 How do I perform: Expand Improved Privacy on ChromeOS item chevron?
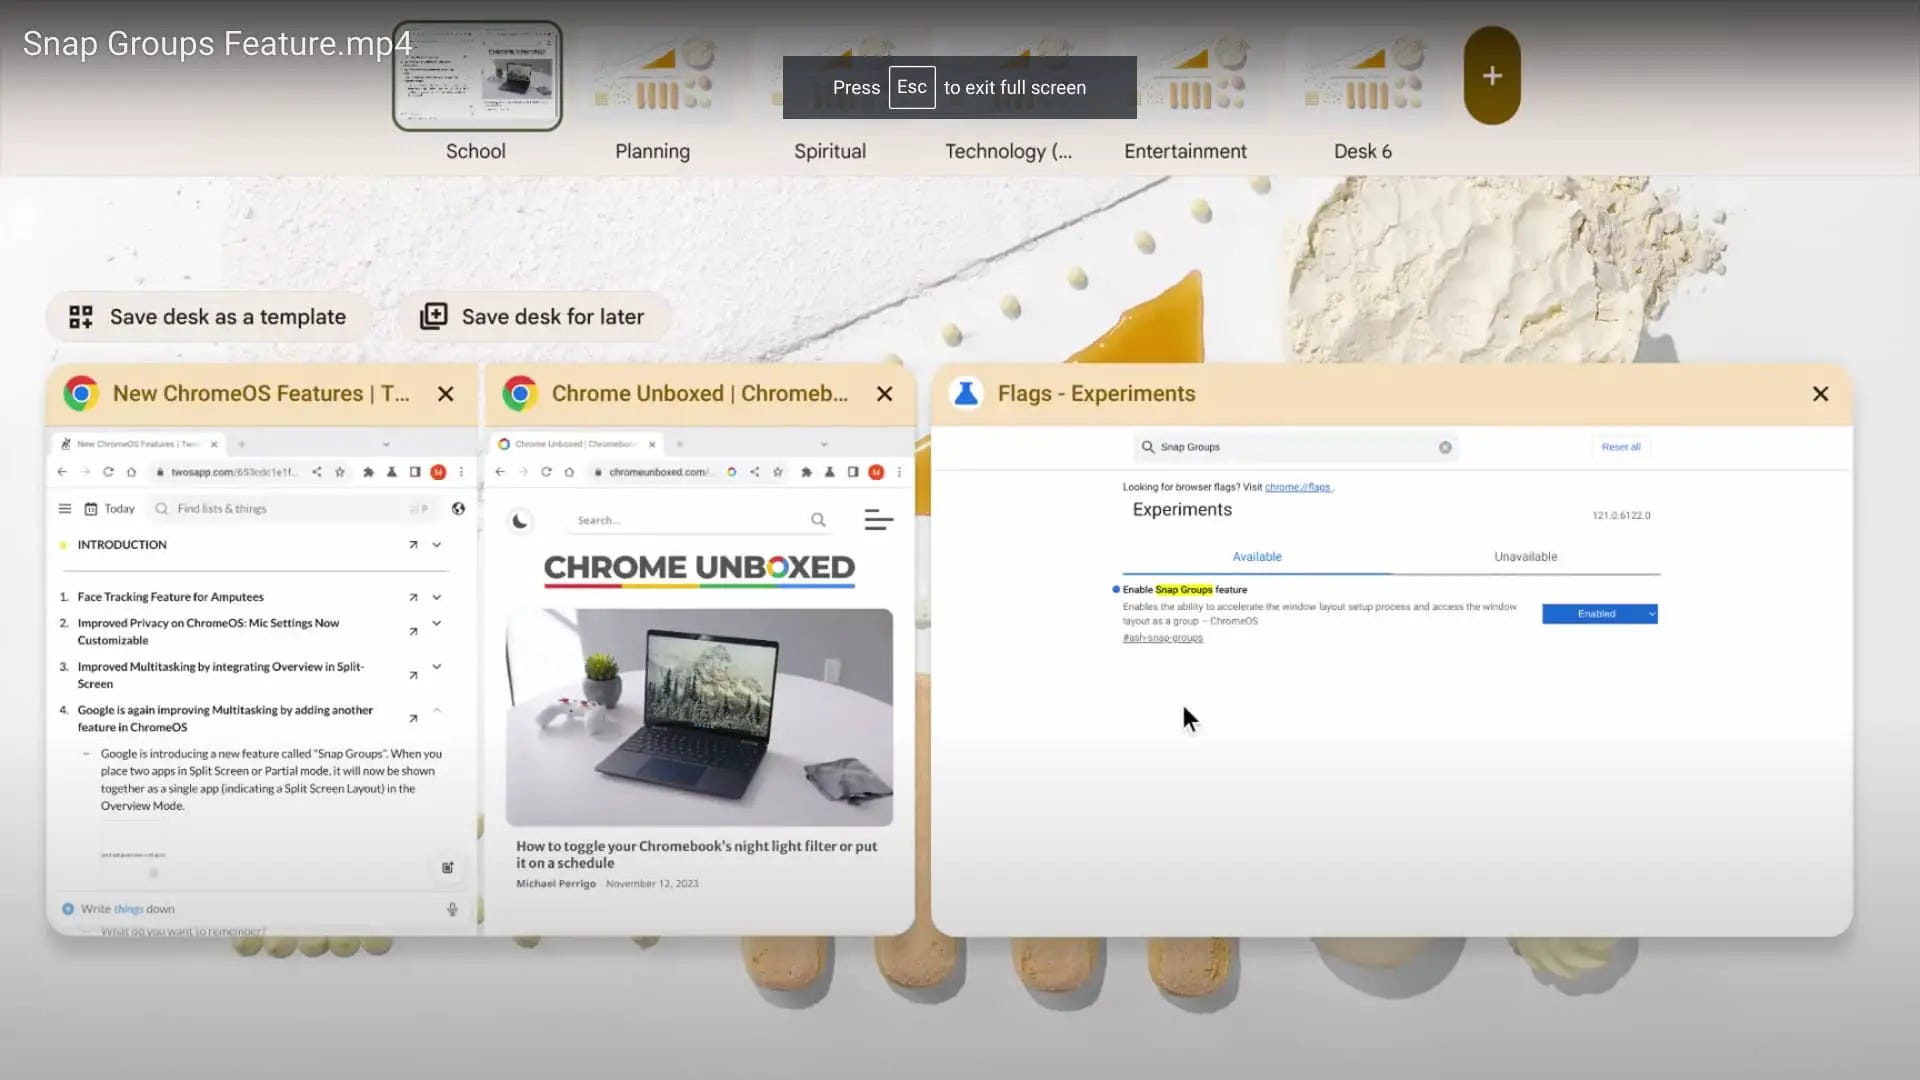tap(437, 623)
